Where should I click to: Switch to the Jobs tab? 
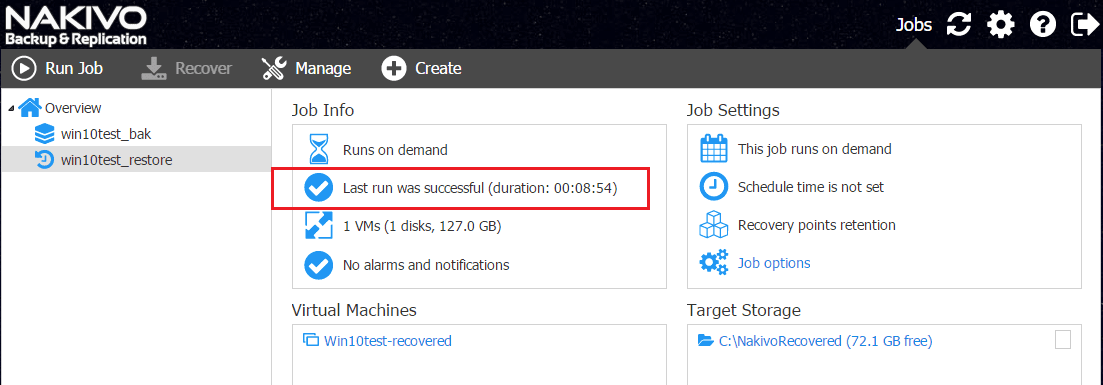[x=913, y=25]
